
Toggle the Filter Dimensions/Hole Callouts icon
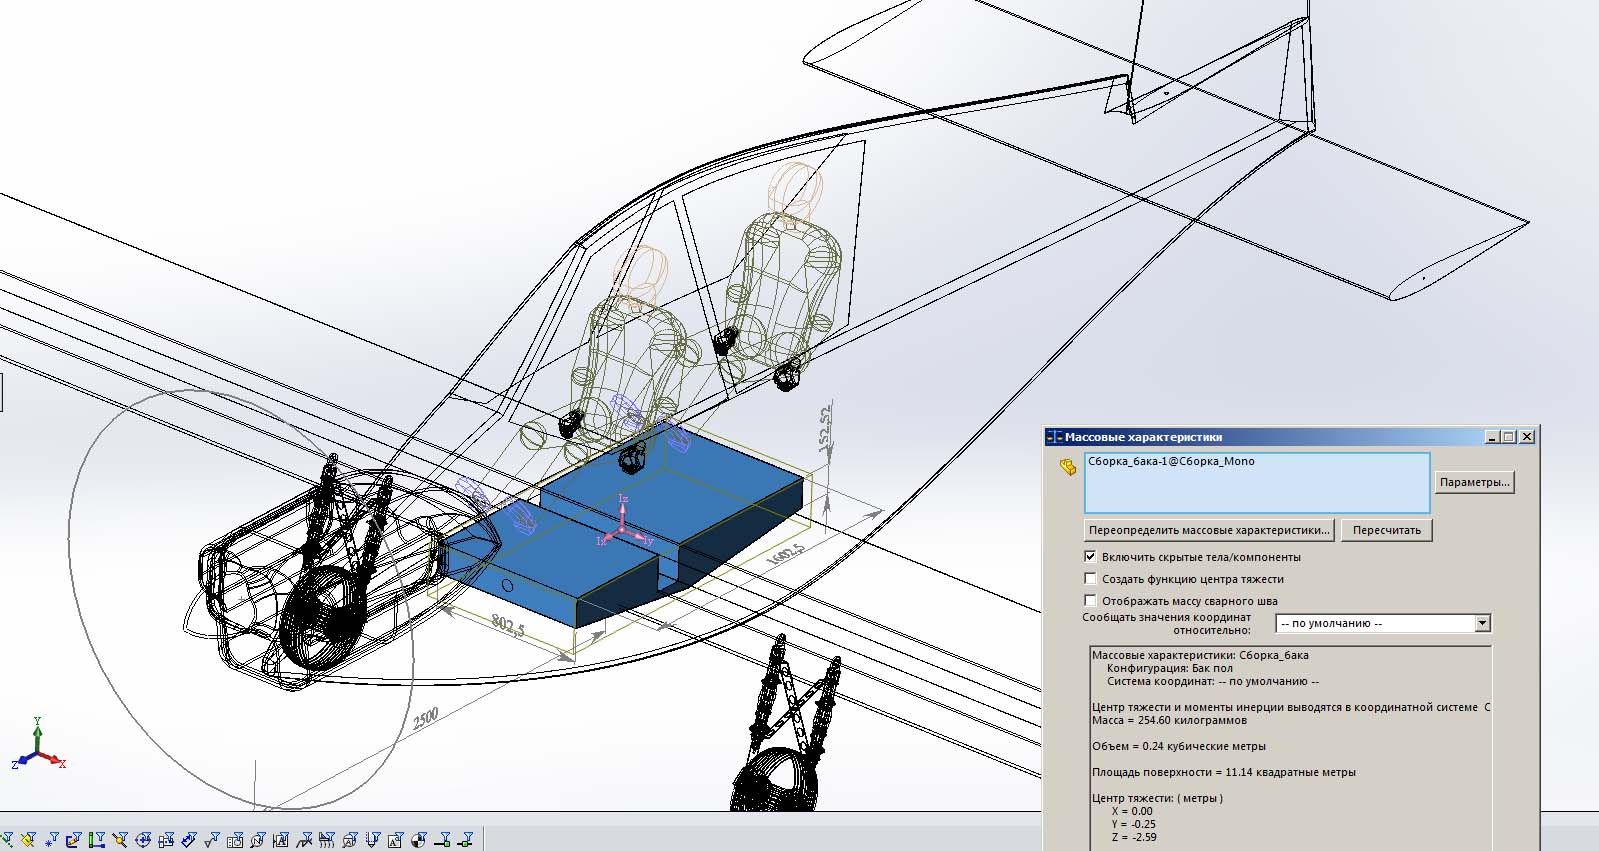tap(189, 839)
